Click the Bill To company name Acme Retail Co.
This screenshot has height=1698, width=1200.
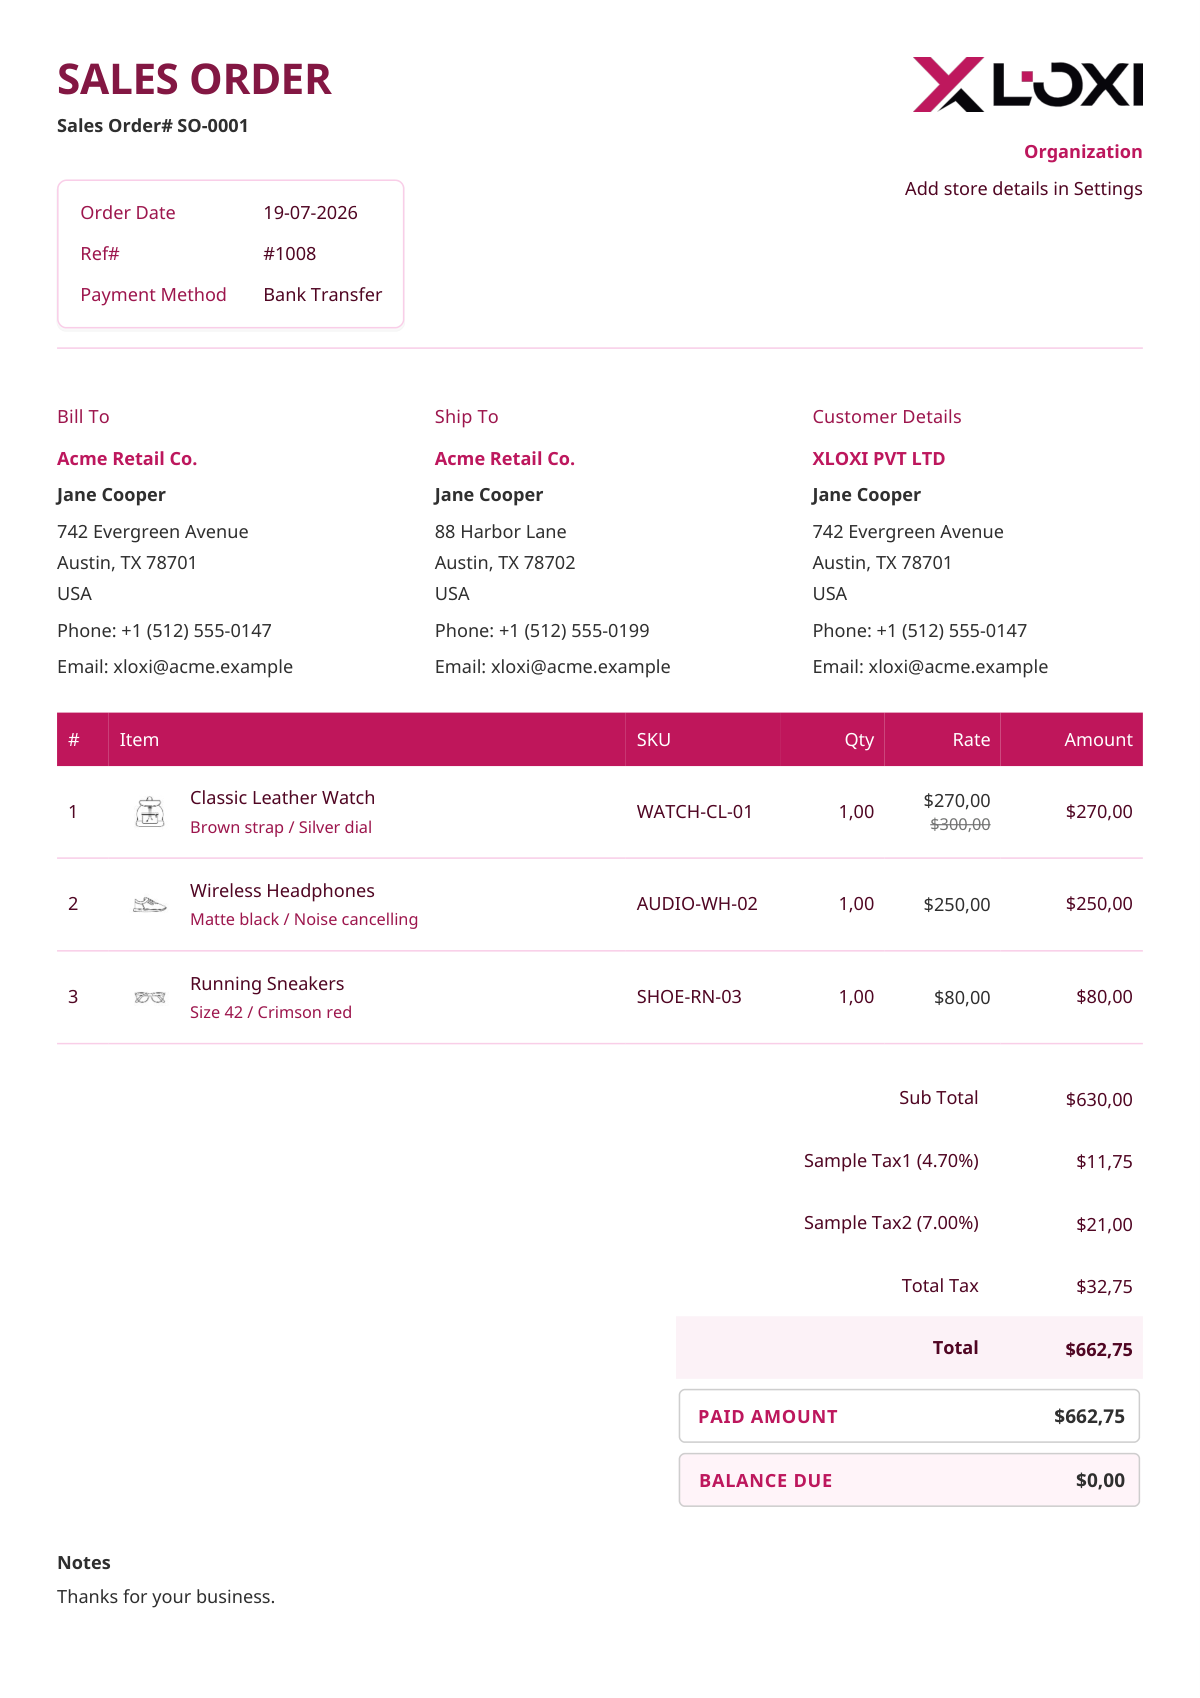pyautogui.click(x=127, y=459)
